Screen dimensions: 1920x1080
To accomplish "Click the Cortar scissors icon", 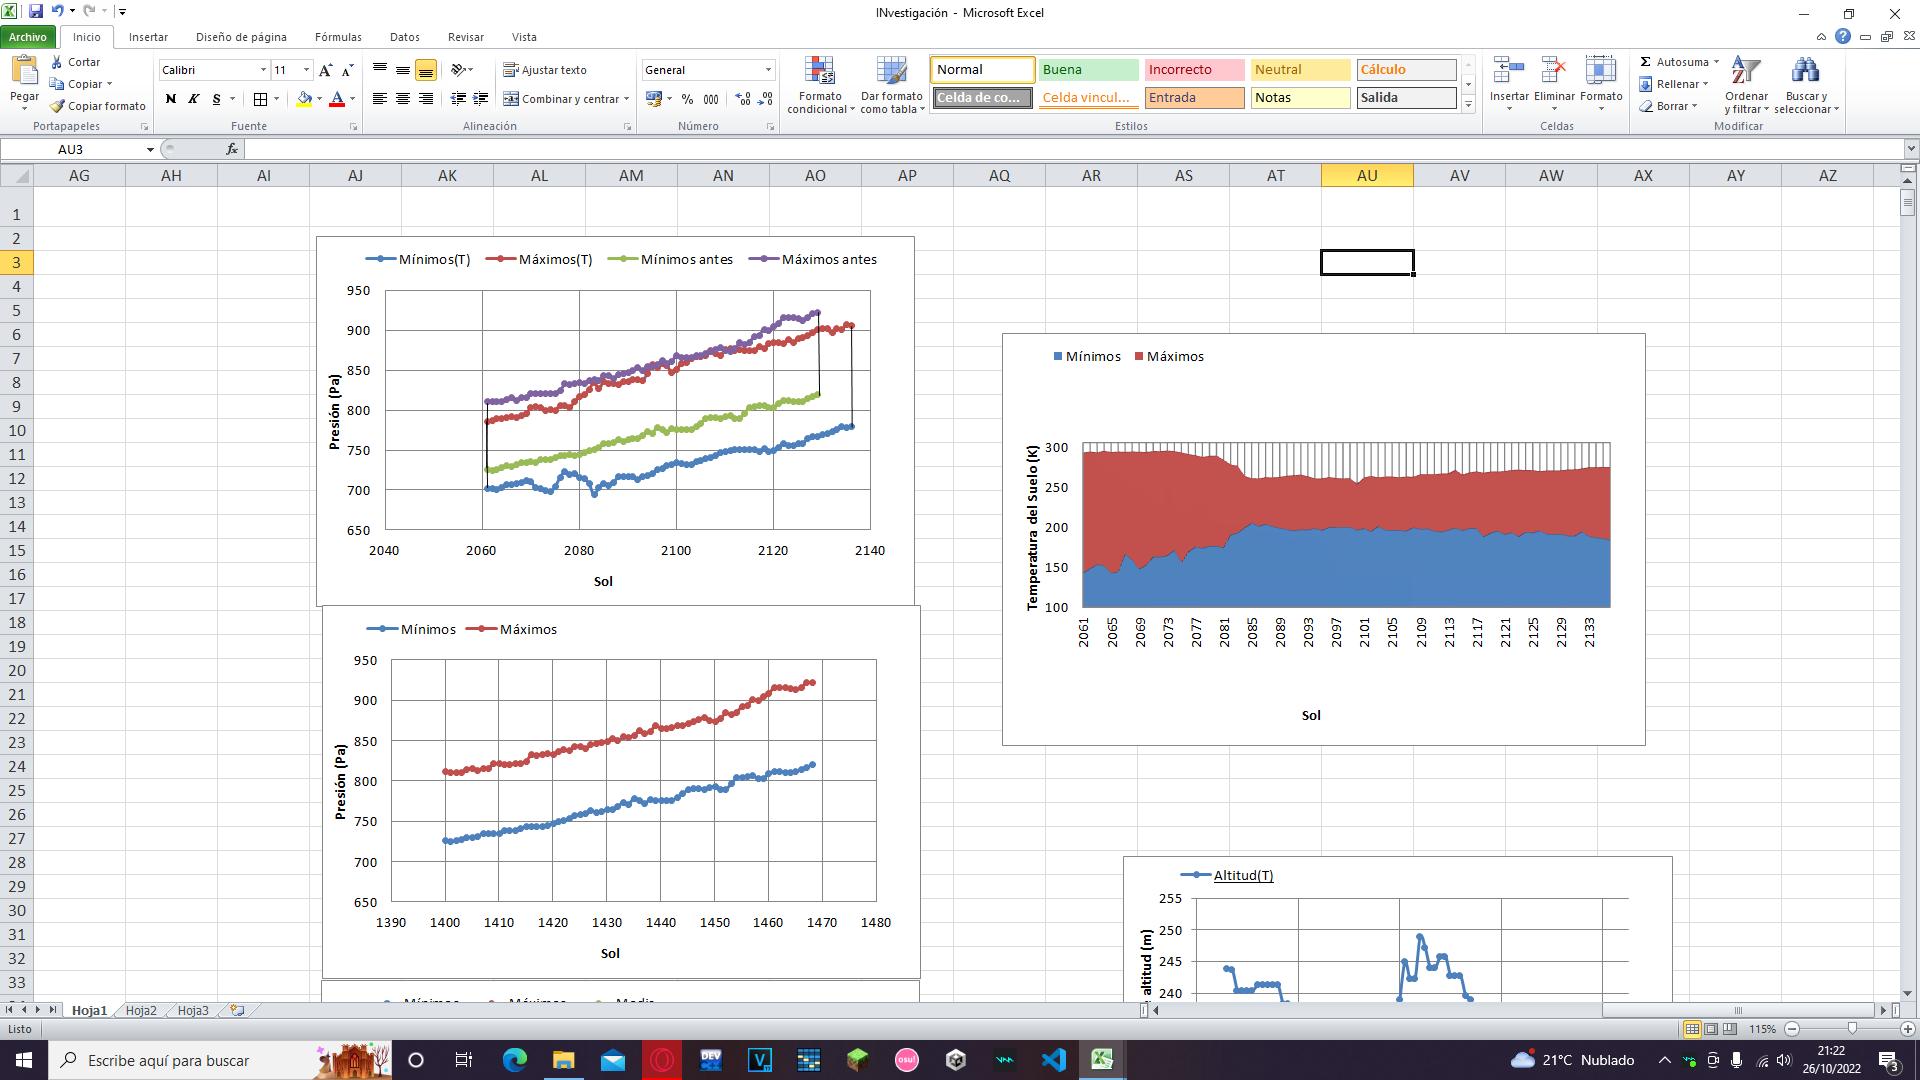I will tap(58, 62).
